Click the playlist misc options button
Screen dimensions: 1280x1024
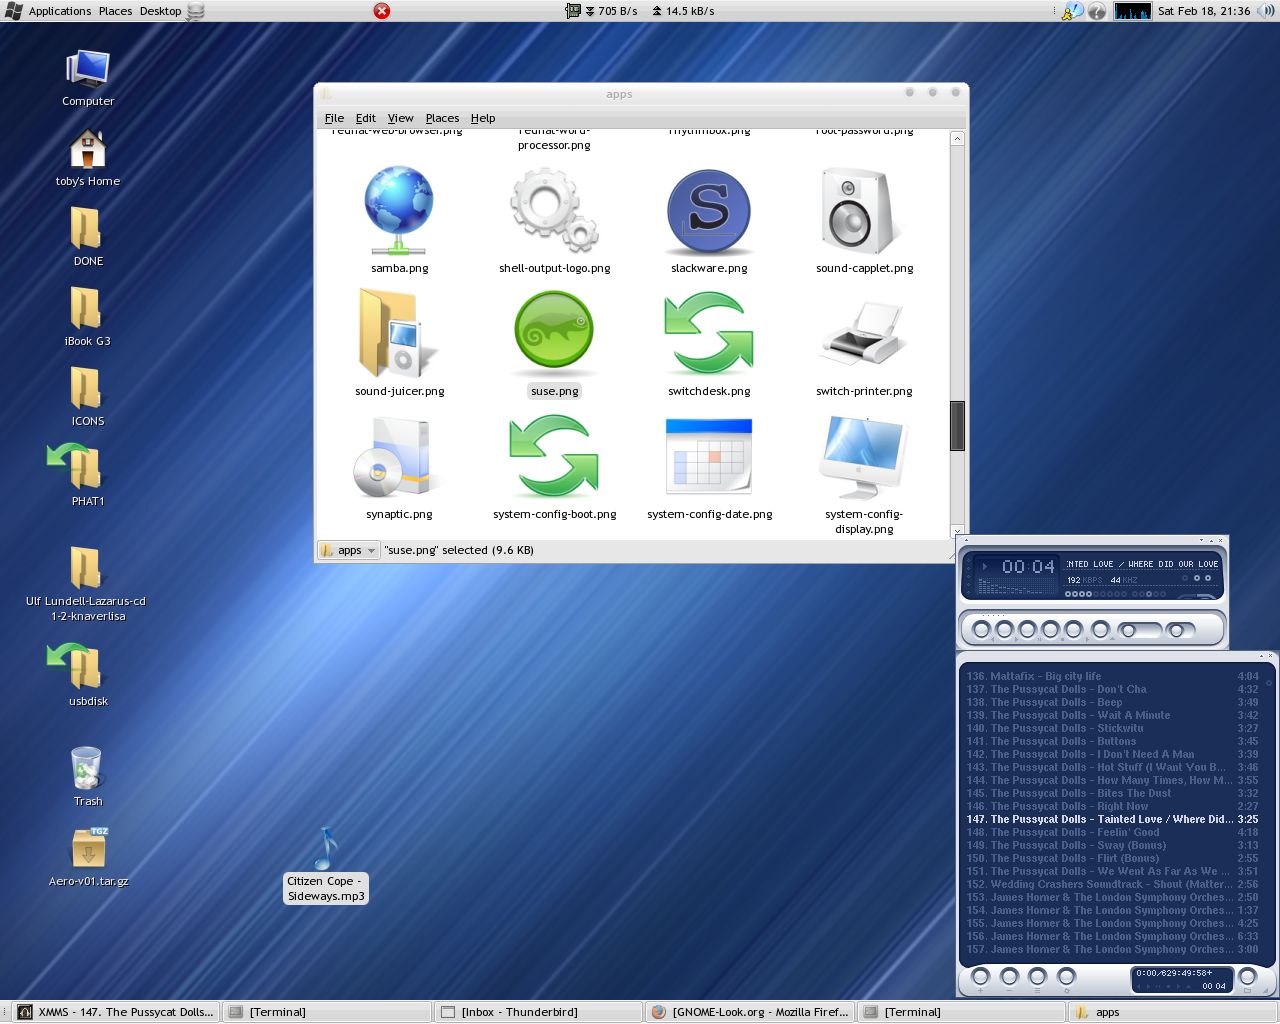click(1066, 977)
